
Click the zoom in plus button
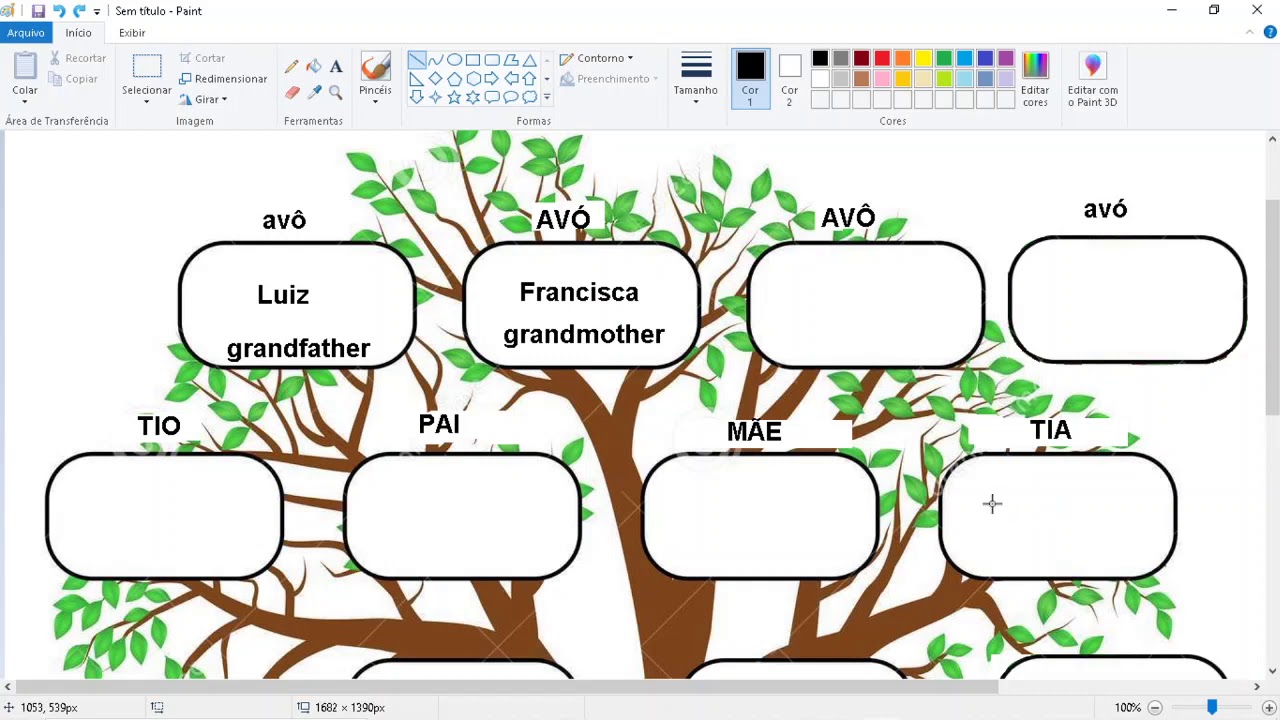[1269, 707]
